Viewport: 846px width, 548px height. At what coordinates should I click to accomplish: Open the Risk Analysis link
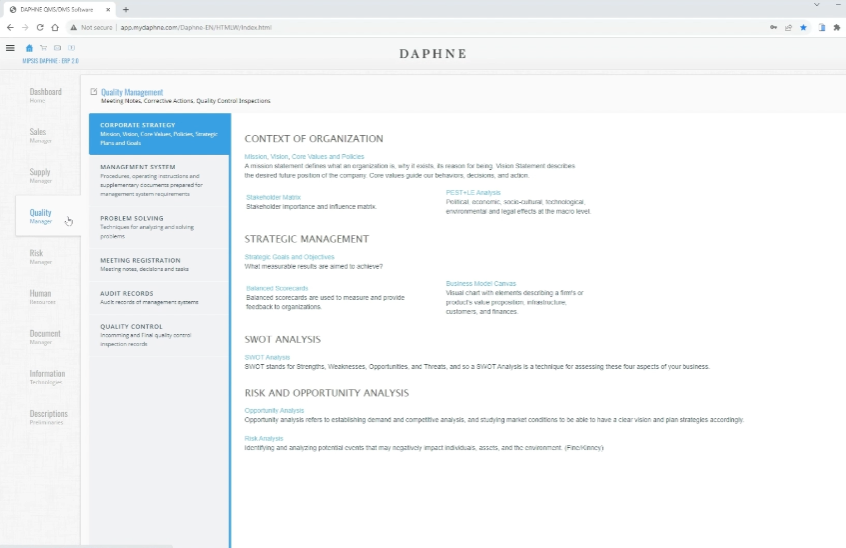coord(264,439)
